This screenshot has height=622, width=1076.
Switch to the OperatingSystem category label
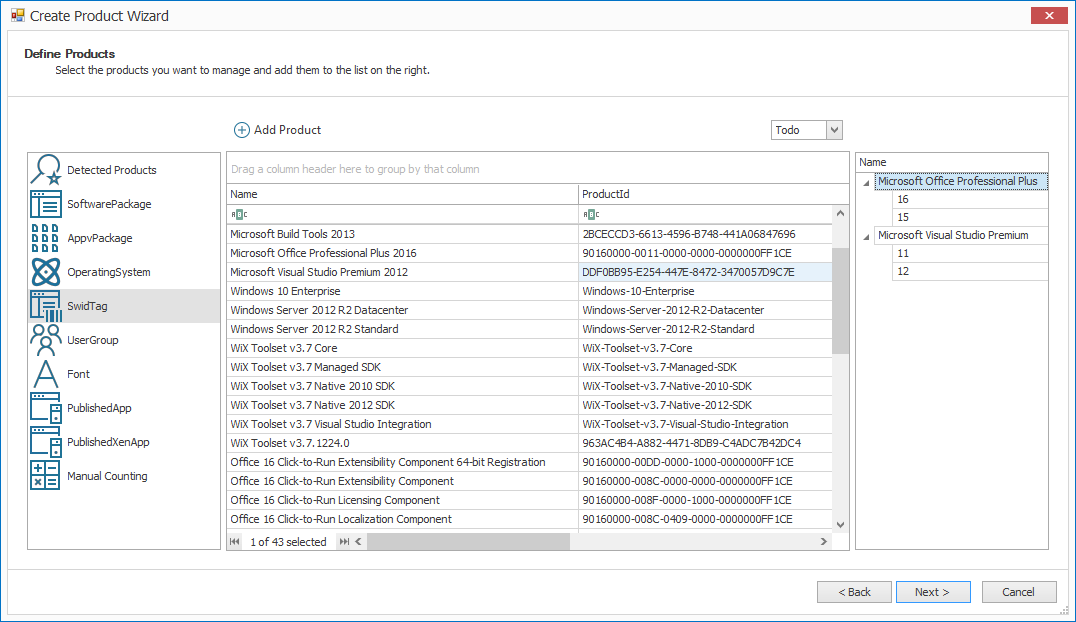point(108,272)
